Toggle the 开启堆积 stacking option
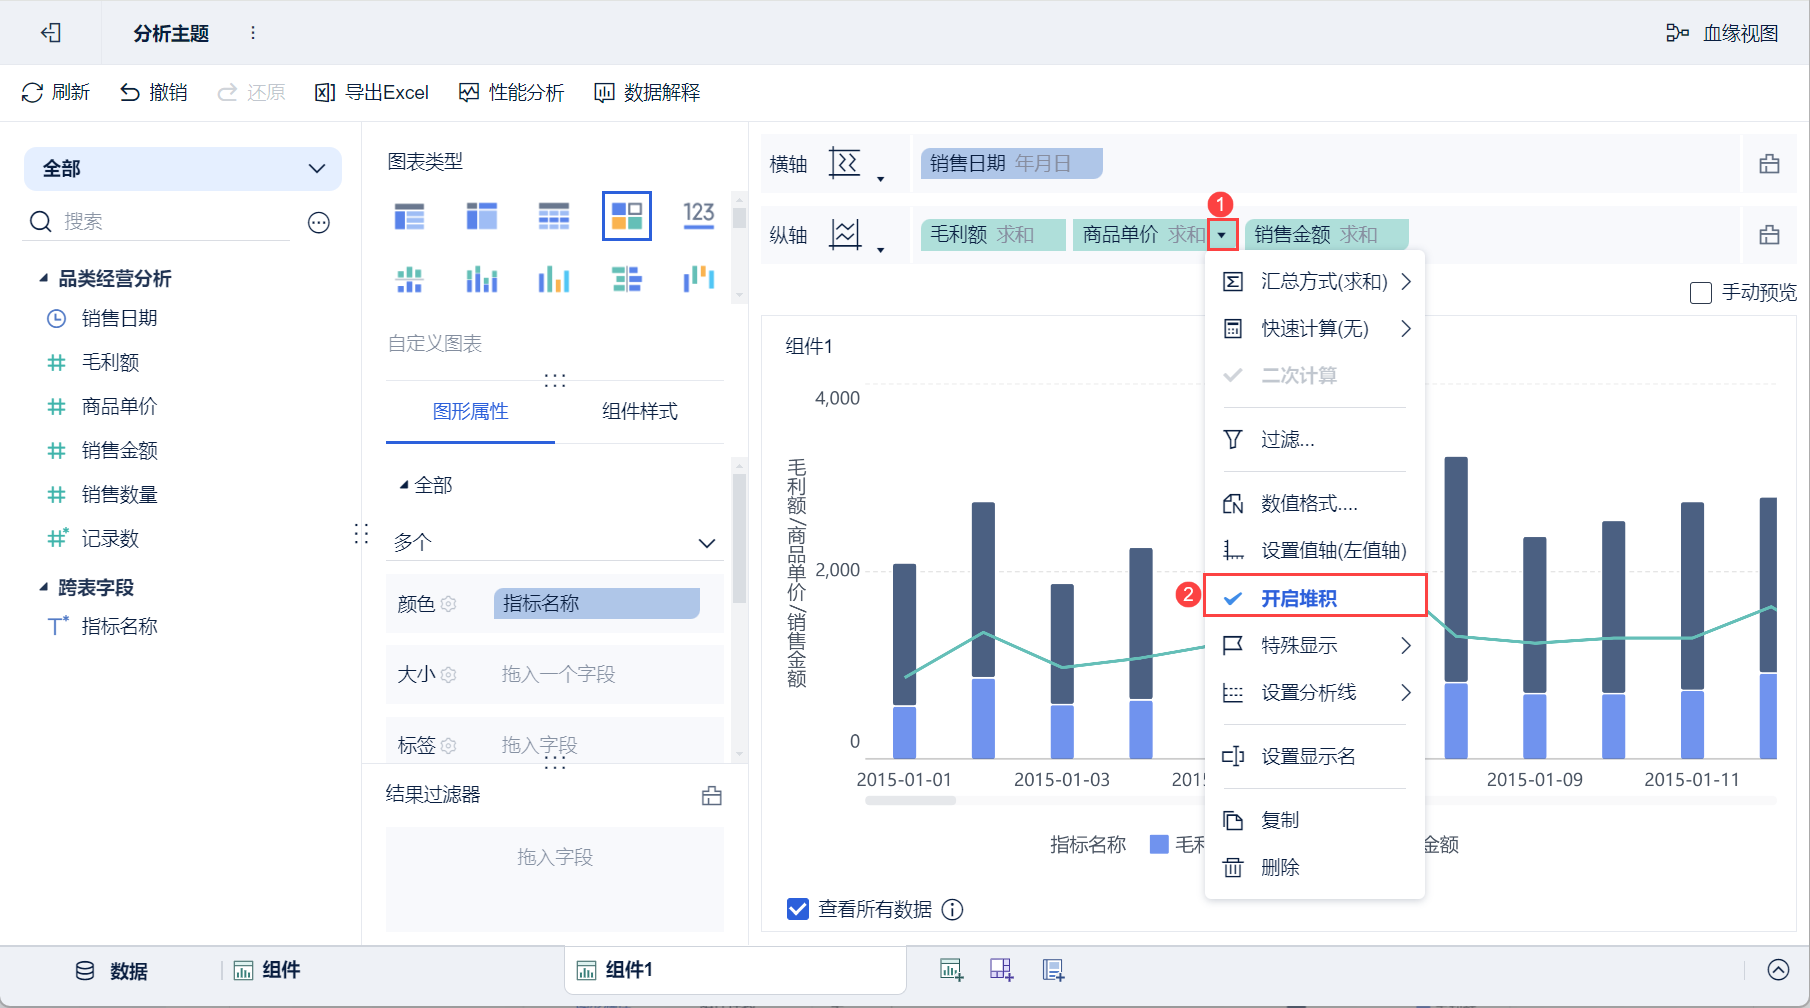This screenshot has width=1810, height=1008. point(1315,598)
